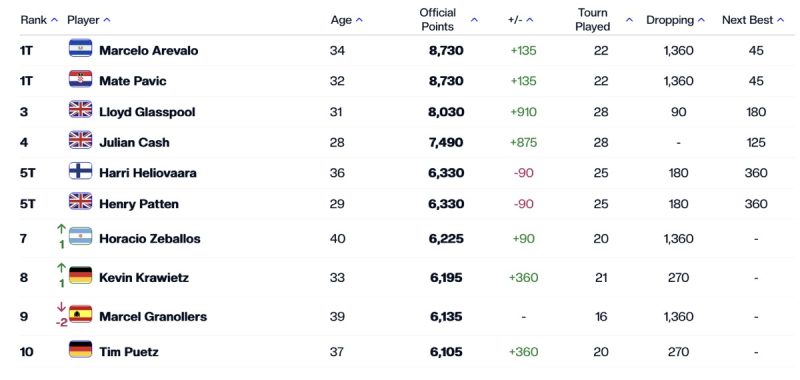
Task: Click the UK flag beside Lloyd Glasspool
Action: click(81, 110)
